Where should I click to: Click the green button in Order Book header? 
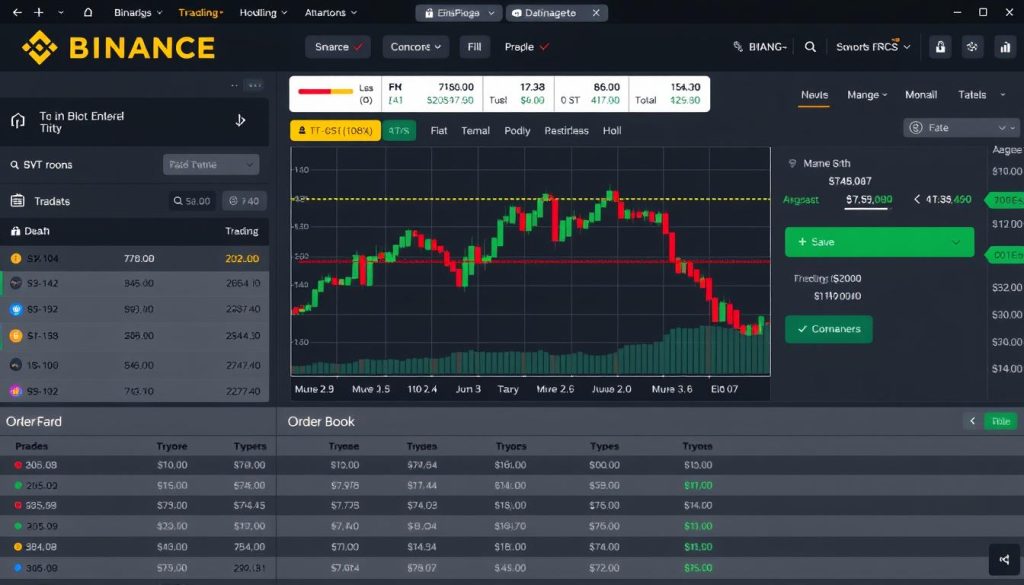1000,421
